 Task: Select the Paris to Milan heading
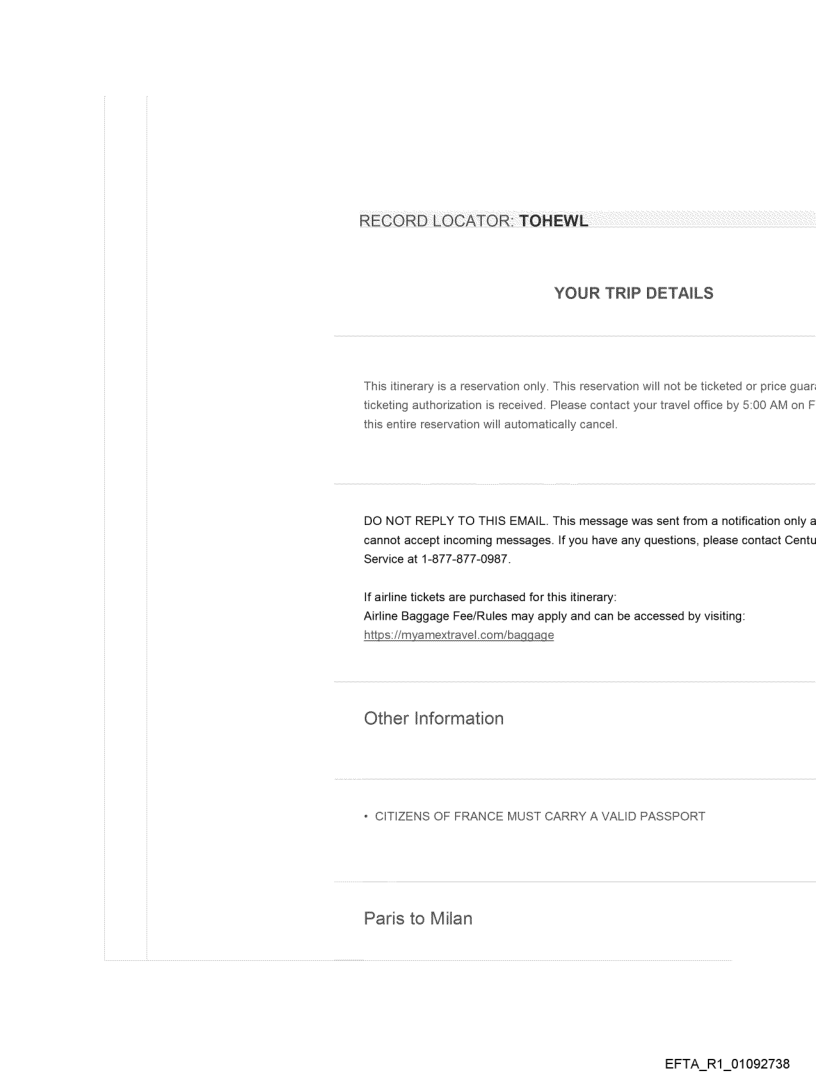(x=417, y=918)
